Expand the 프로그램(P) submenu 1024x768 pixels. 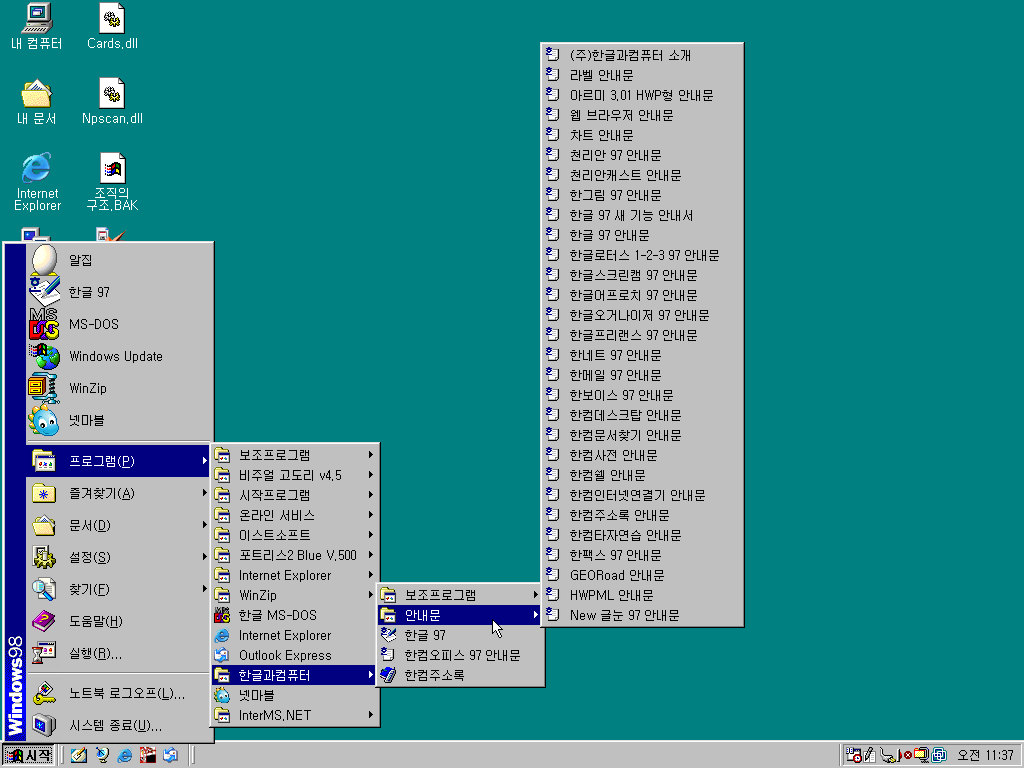[x=120, y=461]
